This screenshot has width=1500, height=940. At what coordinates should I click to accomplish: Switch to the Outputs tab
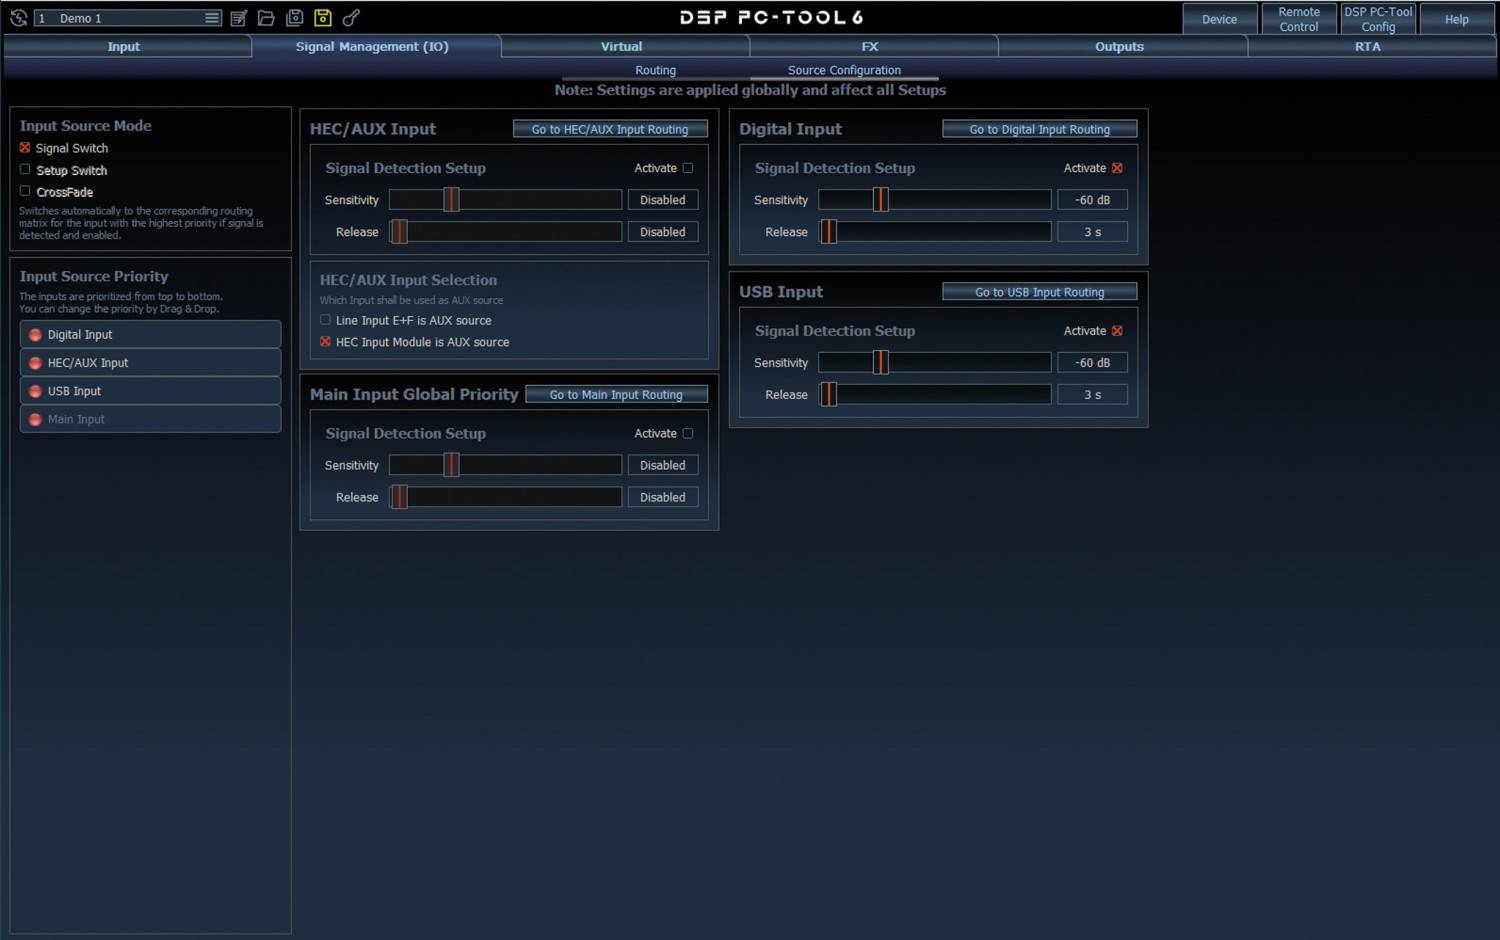tap(1119, 47)
